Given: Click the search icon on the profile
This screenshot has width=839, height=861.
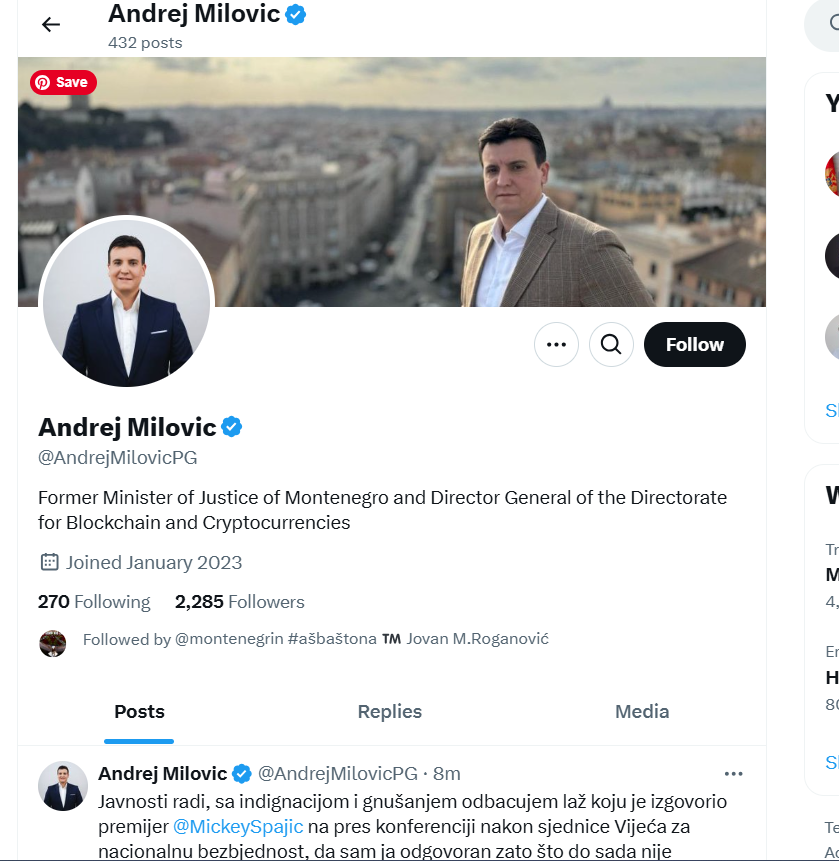Looking at the screenshot, I should [611, 344].
